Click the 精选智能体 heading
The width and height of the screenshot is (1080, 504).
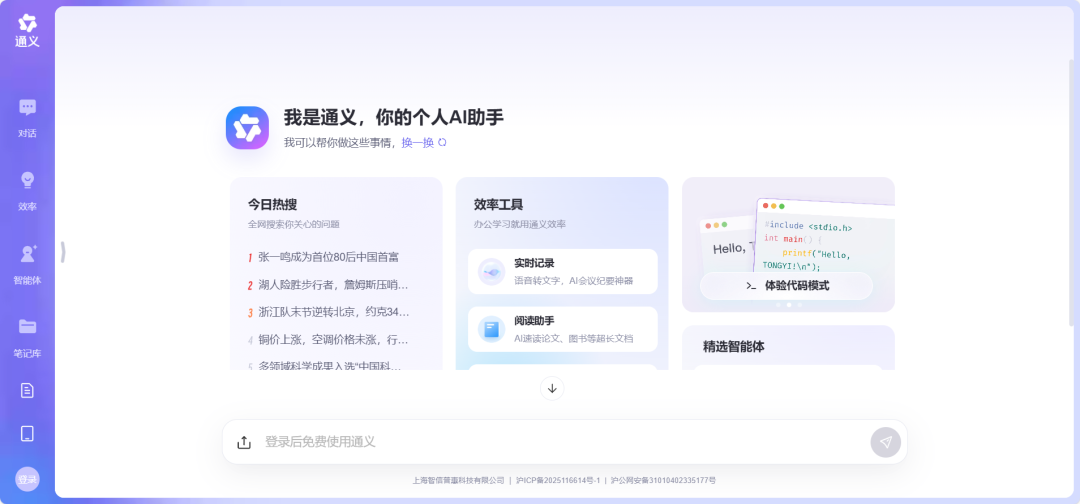click(734, 346)
